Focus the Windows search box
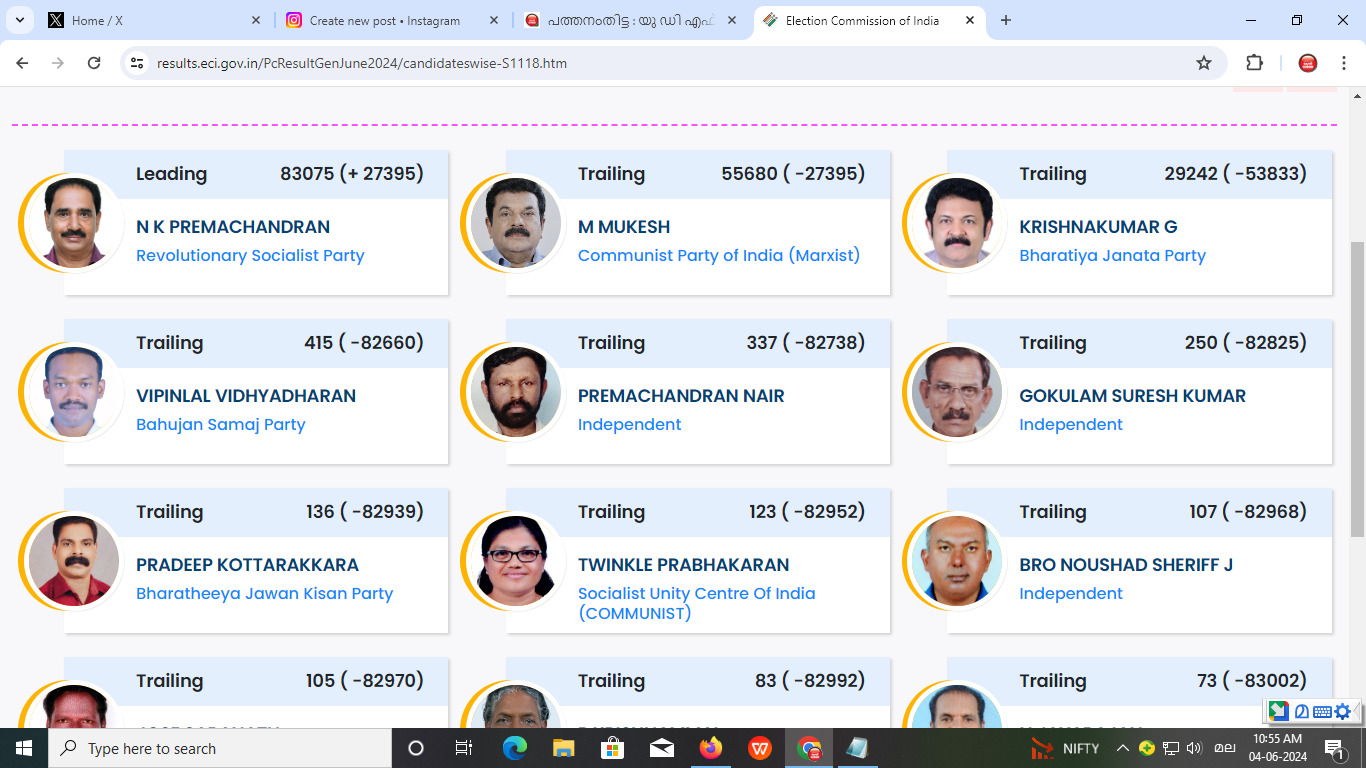The width and height of the screenshot is (1366, 768). [x=220, y=748]
